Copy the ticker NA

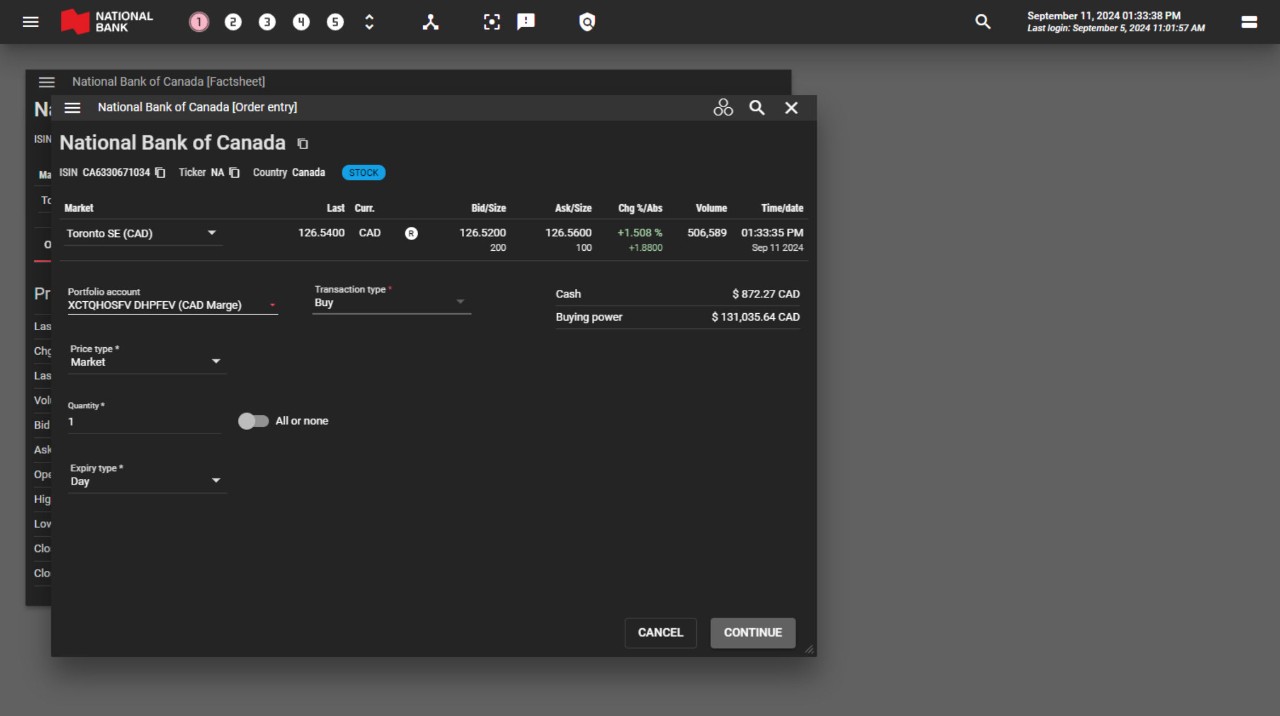[x=234, y=173]
